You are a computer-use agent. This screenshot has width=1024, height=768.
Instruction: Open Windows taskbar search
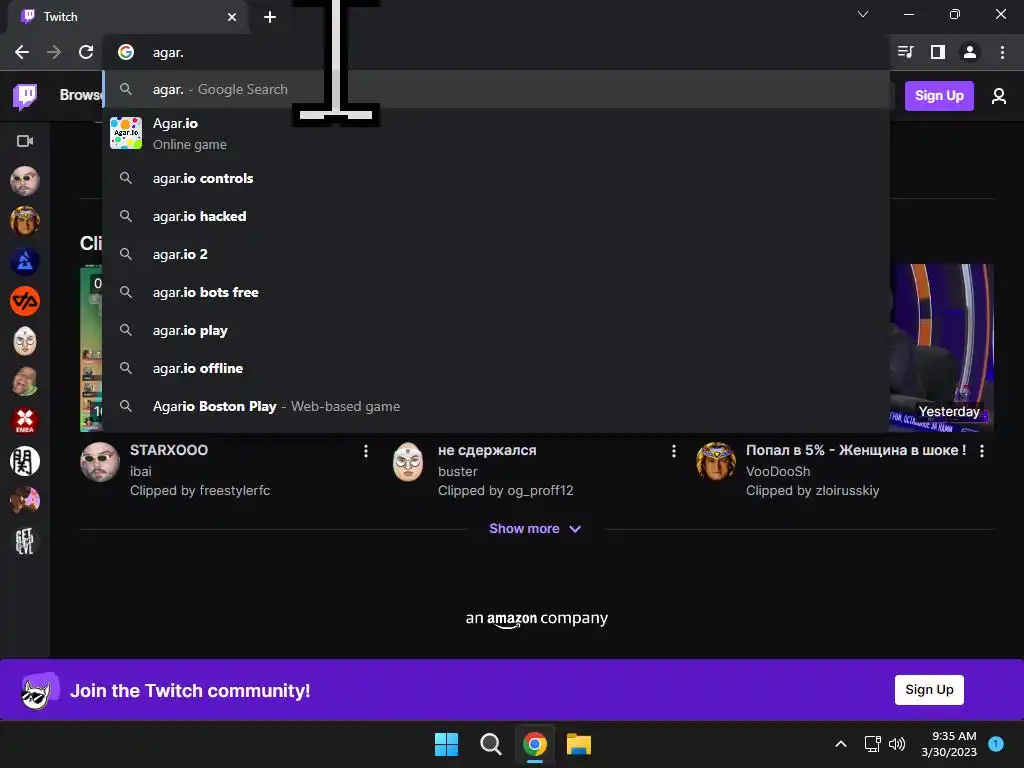click(x=490, y=744)
